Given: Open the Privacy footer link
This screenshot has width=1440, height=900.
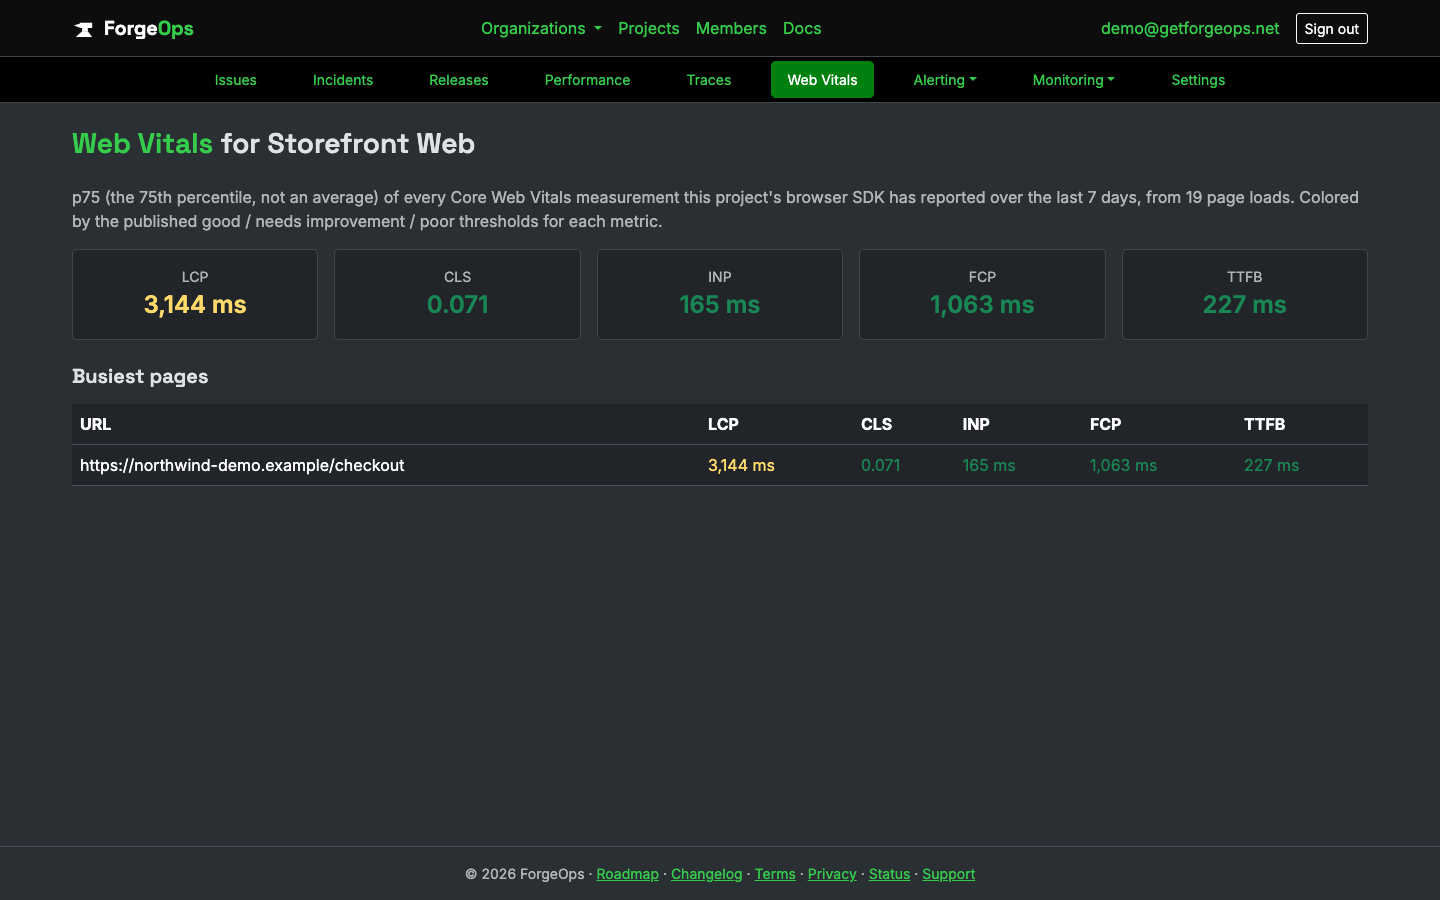Looking at the screenshot, I should tap(832, 874).
